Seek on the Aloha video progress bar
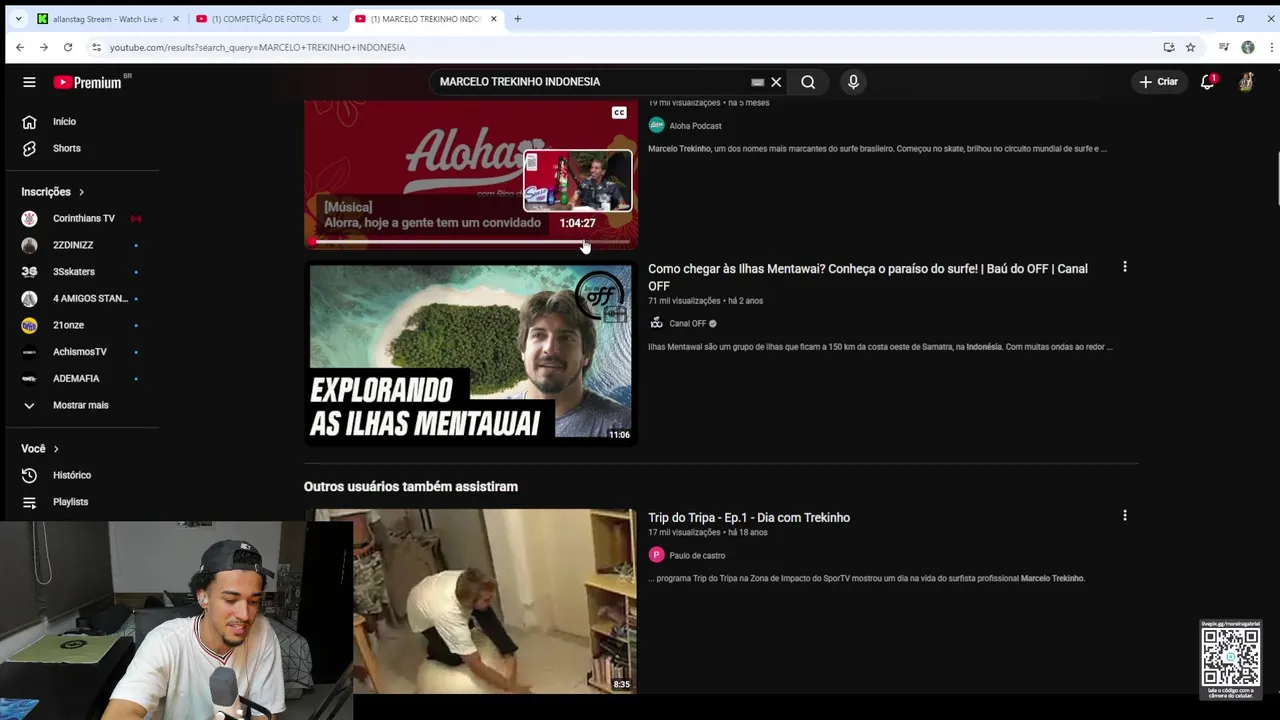The image size is (1280, 720). [470, 241]
